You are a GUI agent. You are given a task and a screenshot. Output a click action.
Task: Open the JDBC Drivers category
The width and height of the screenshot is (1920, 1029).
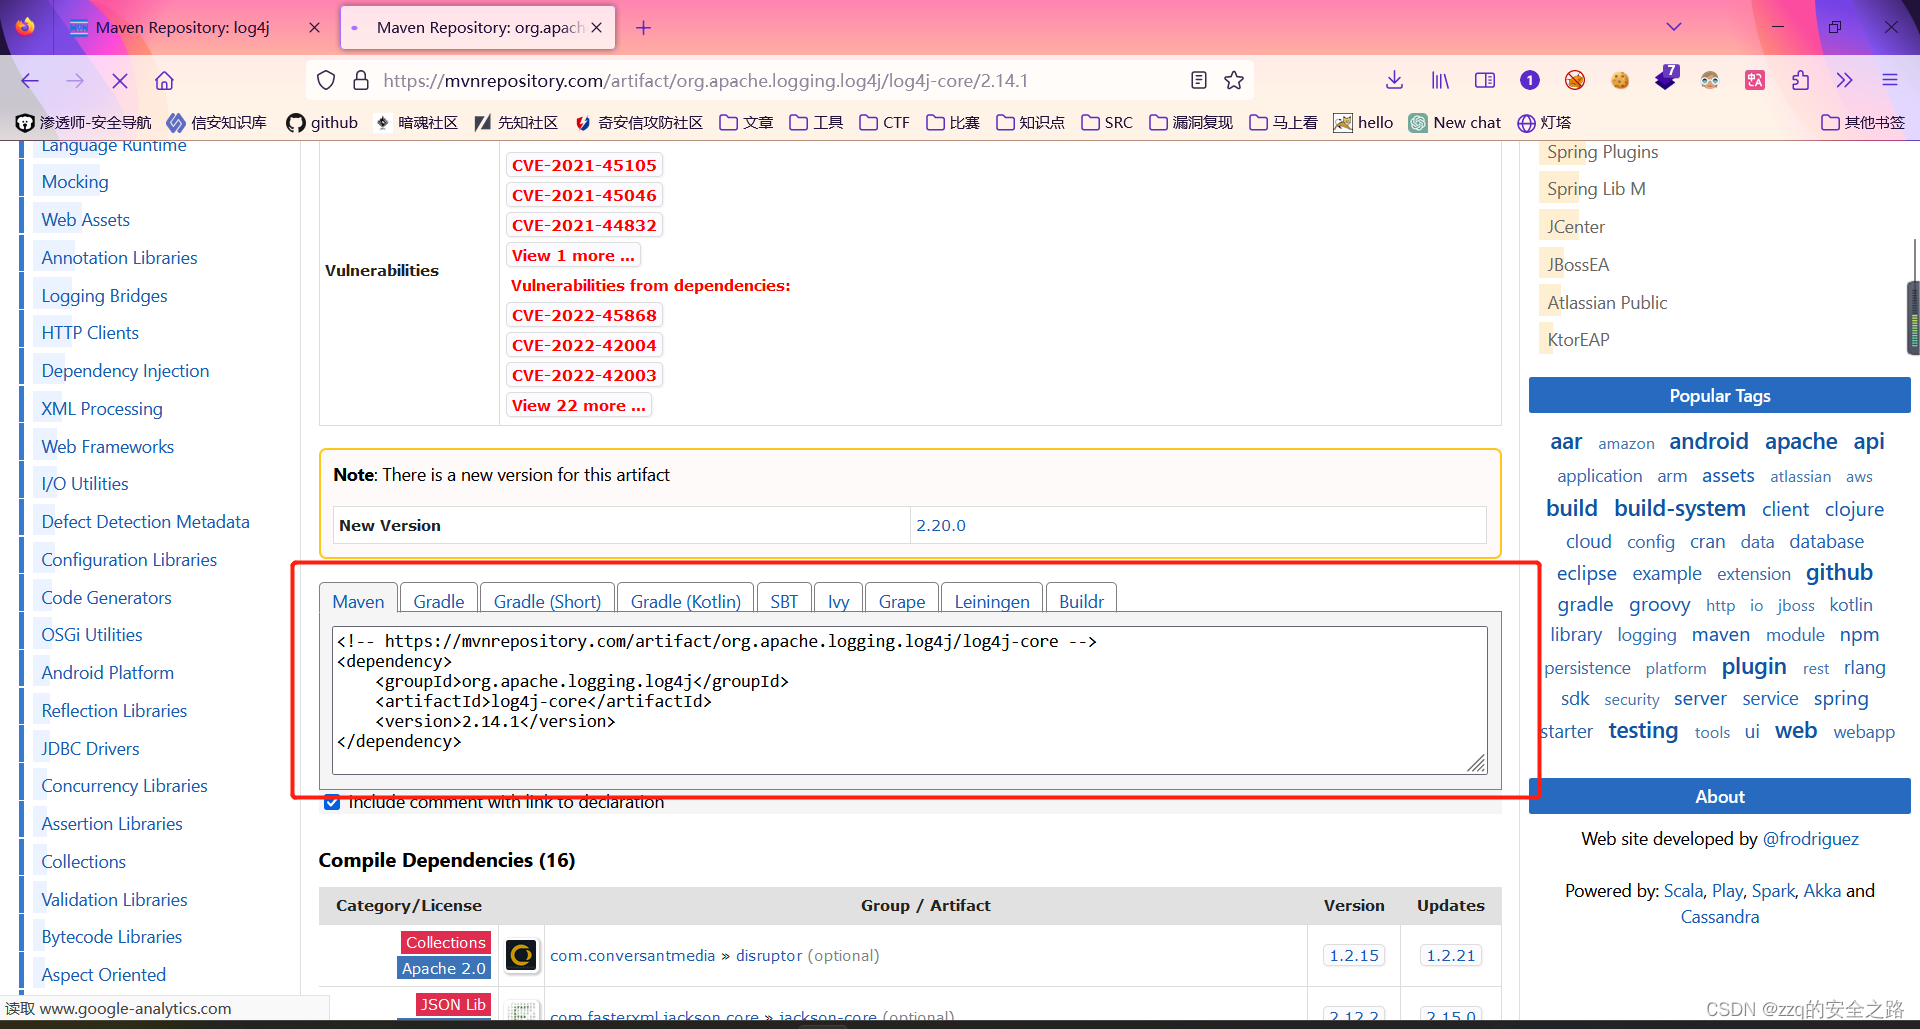90,748
